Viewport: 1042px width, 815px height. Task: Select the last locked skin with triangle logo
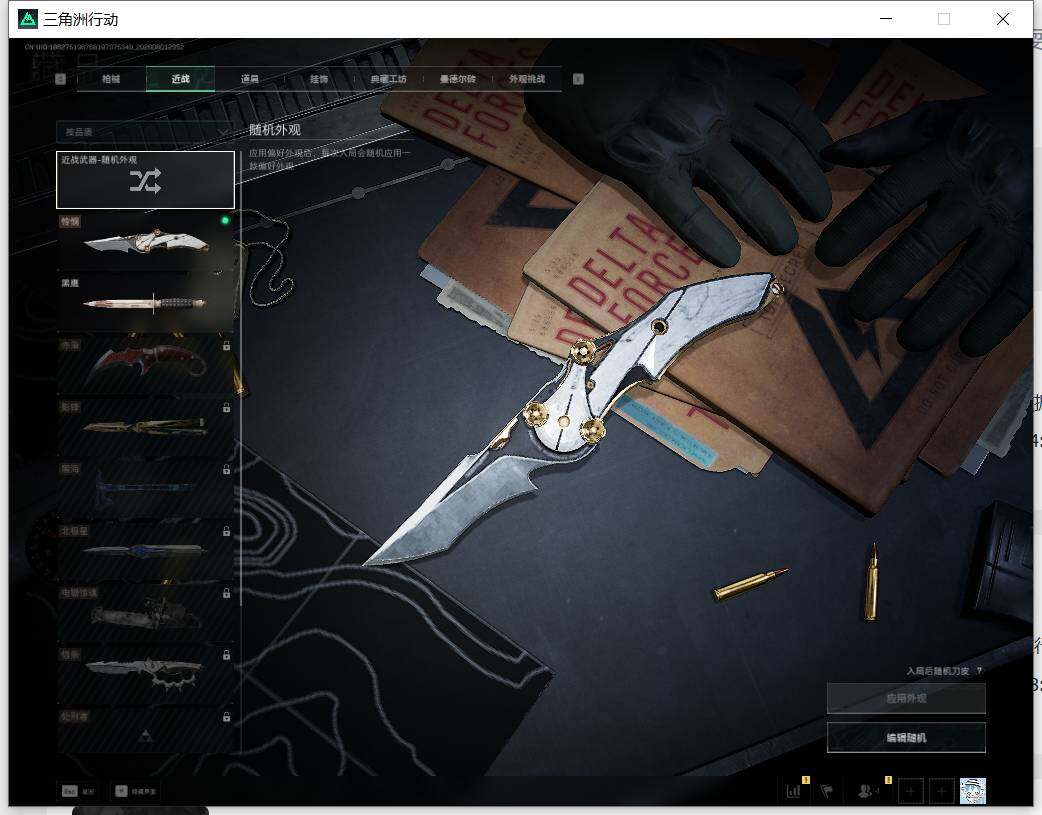(145, 730)
